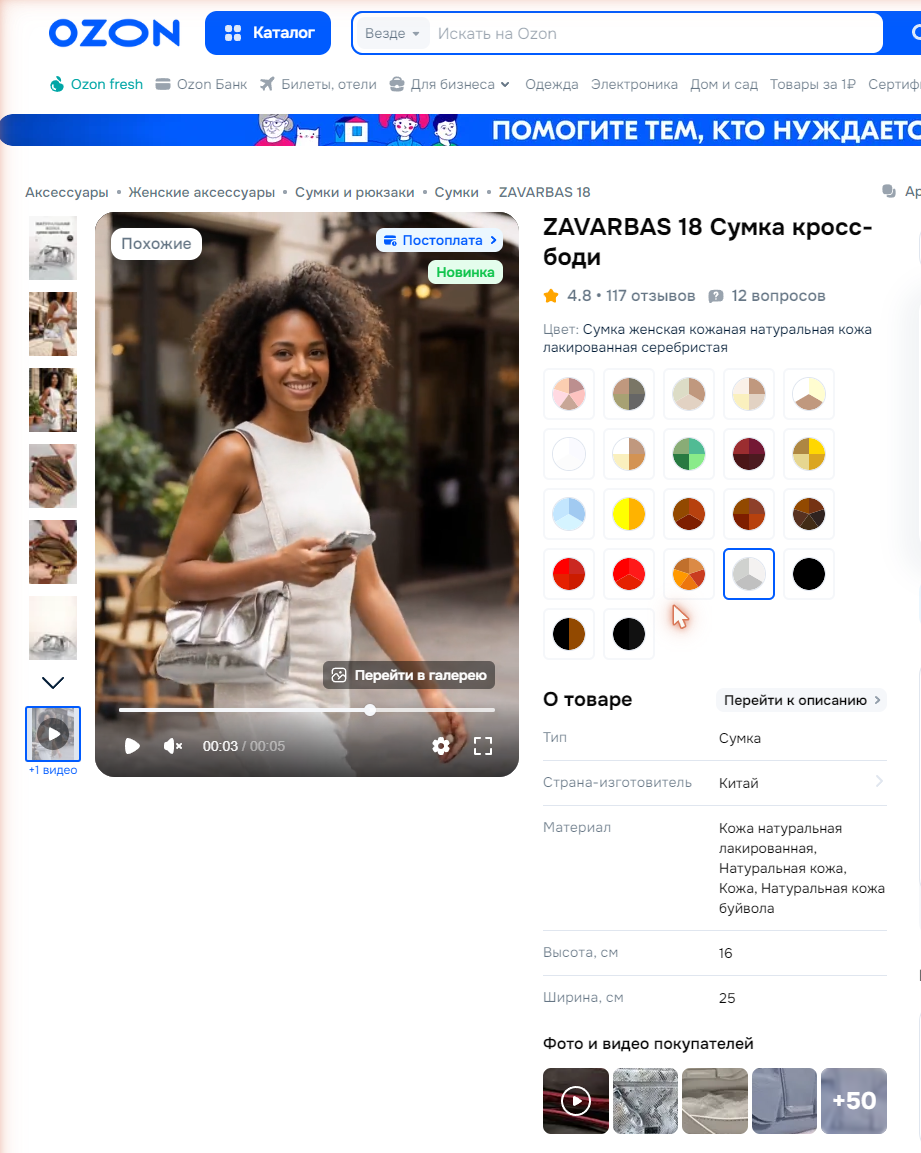Select the plain white color swatch
The width and height of the screenshot is (921, 1153).
tap(569, 454)
